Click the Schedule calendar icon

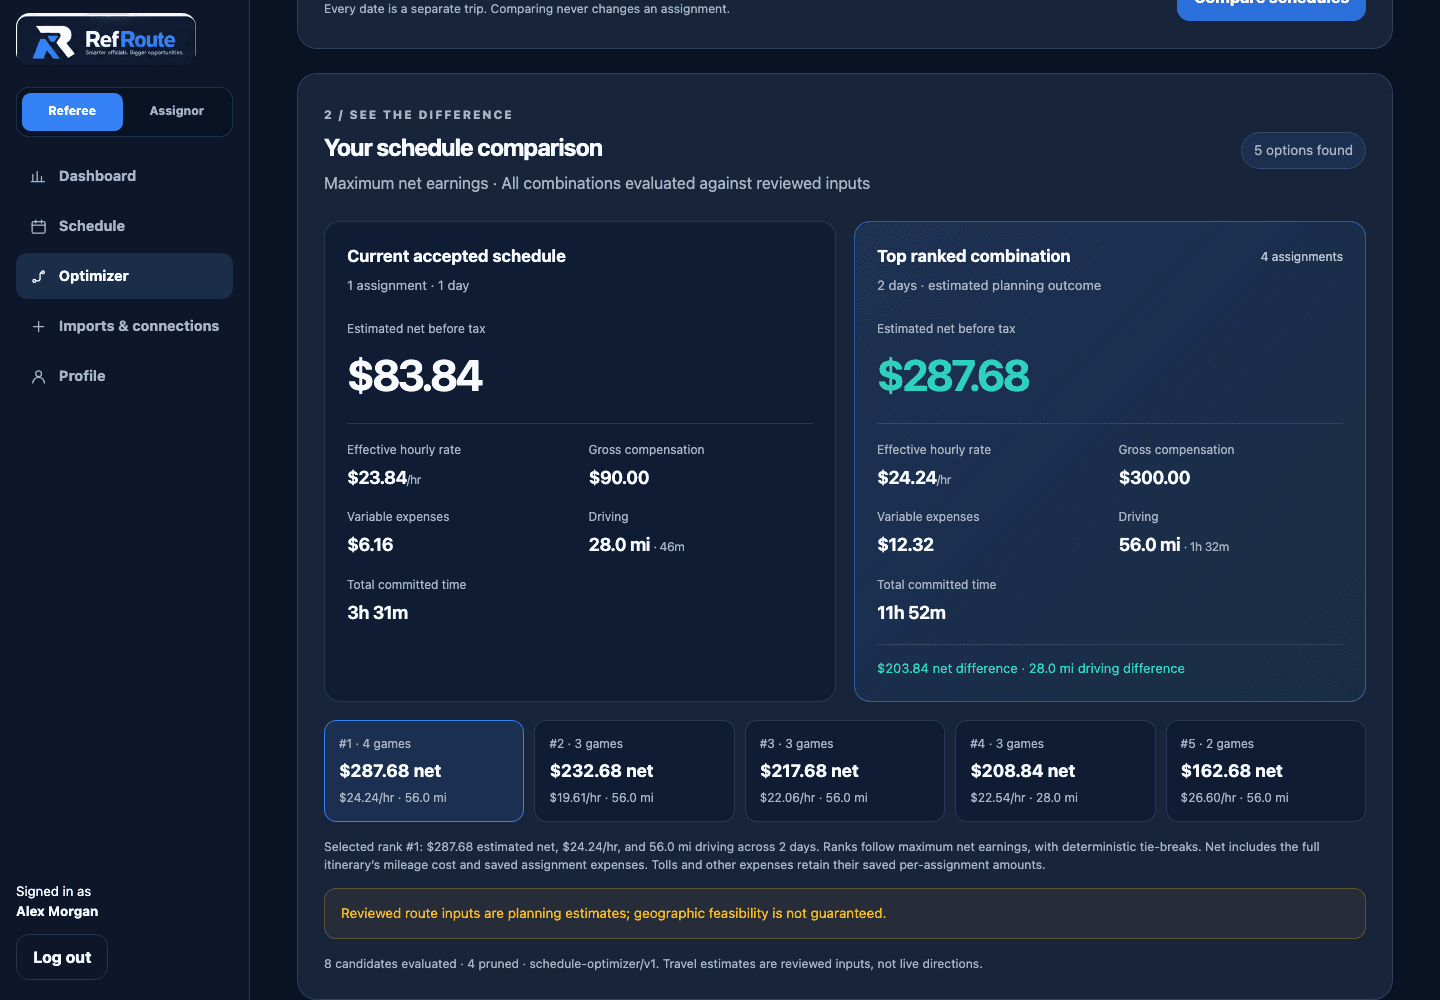point(38,227)
